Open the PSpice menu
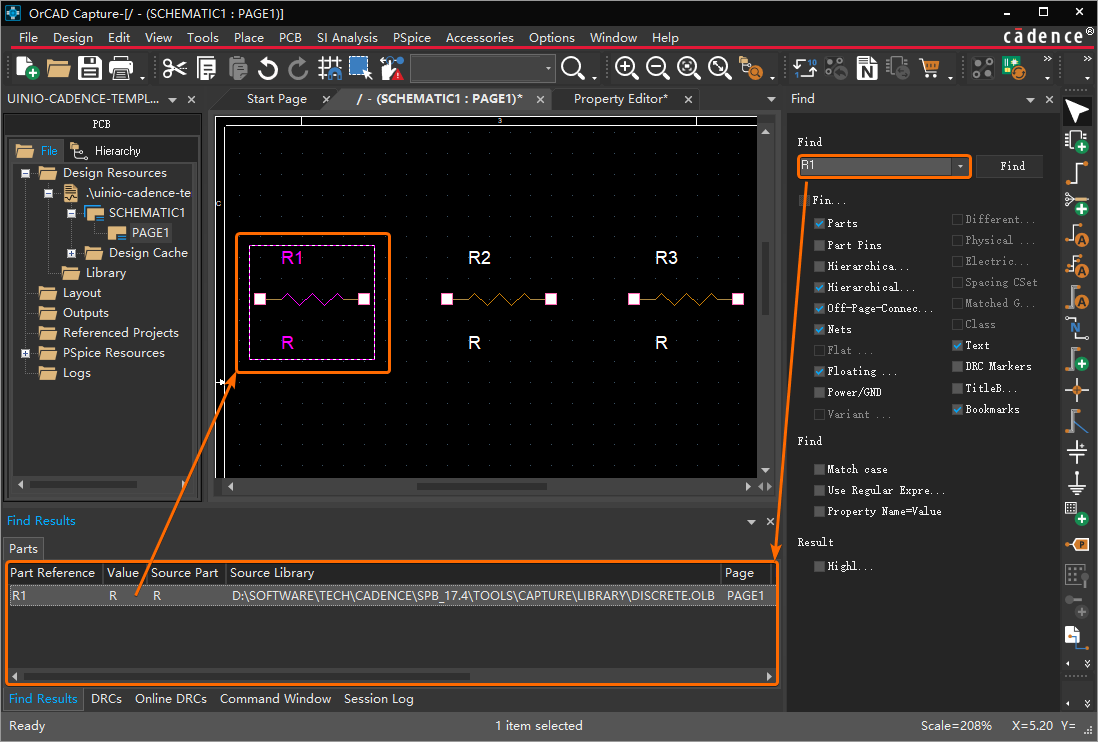 click(x=412, y=37)
